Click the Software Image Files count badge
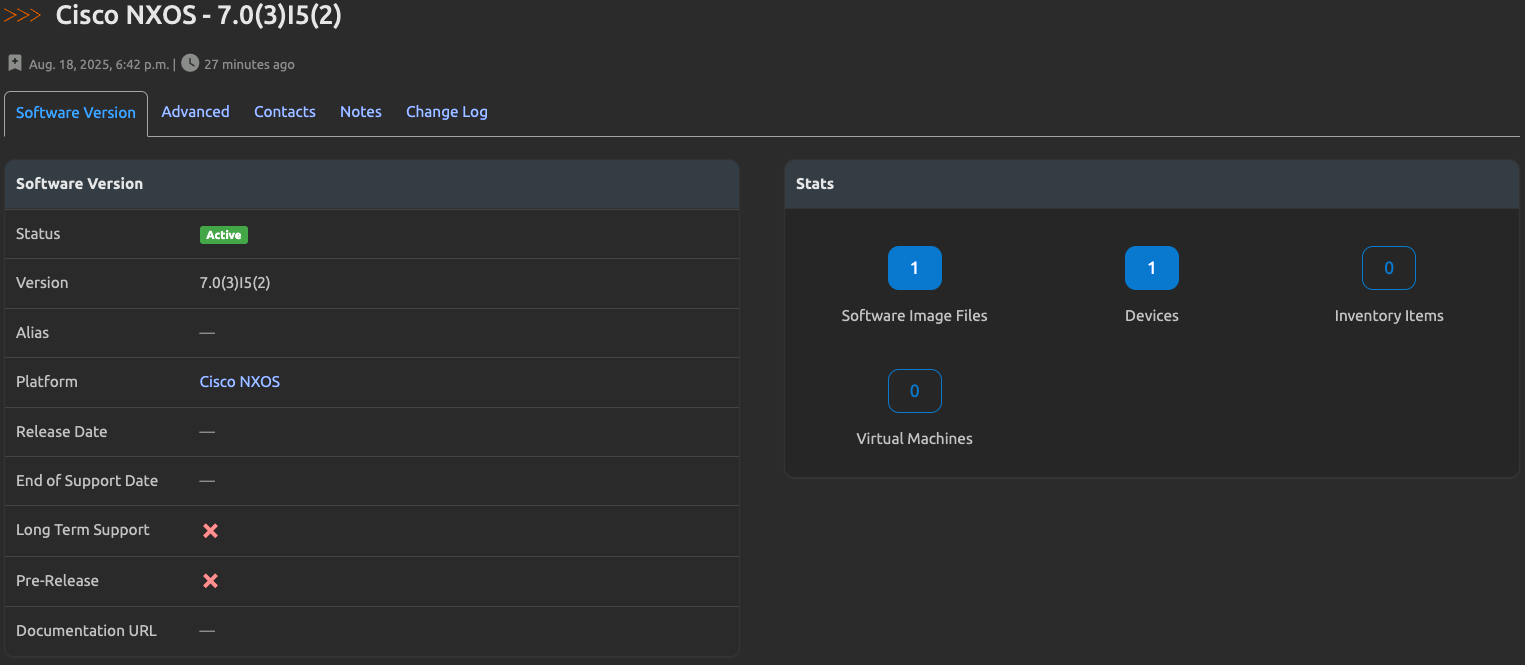Viewport: 1525px width, 665px height. click(914, 267)
